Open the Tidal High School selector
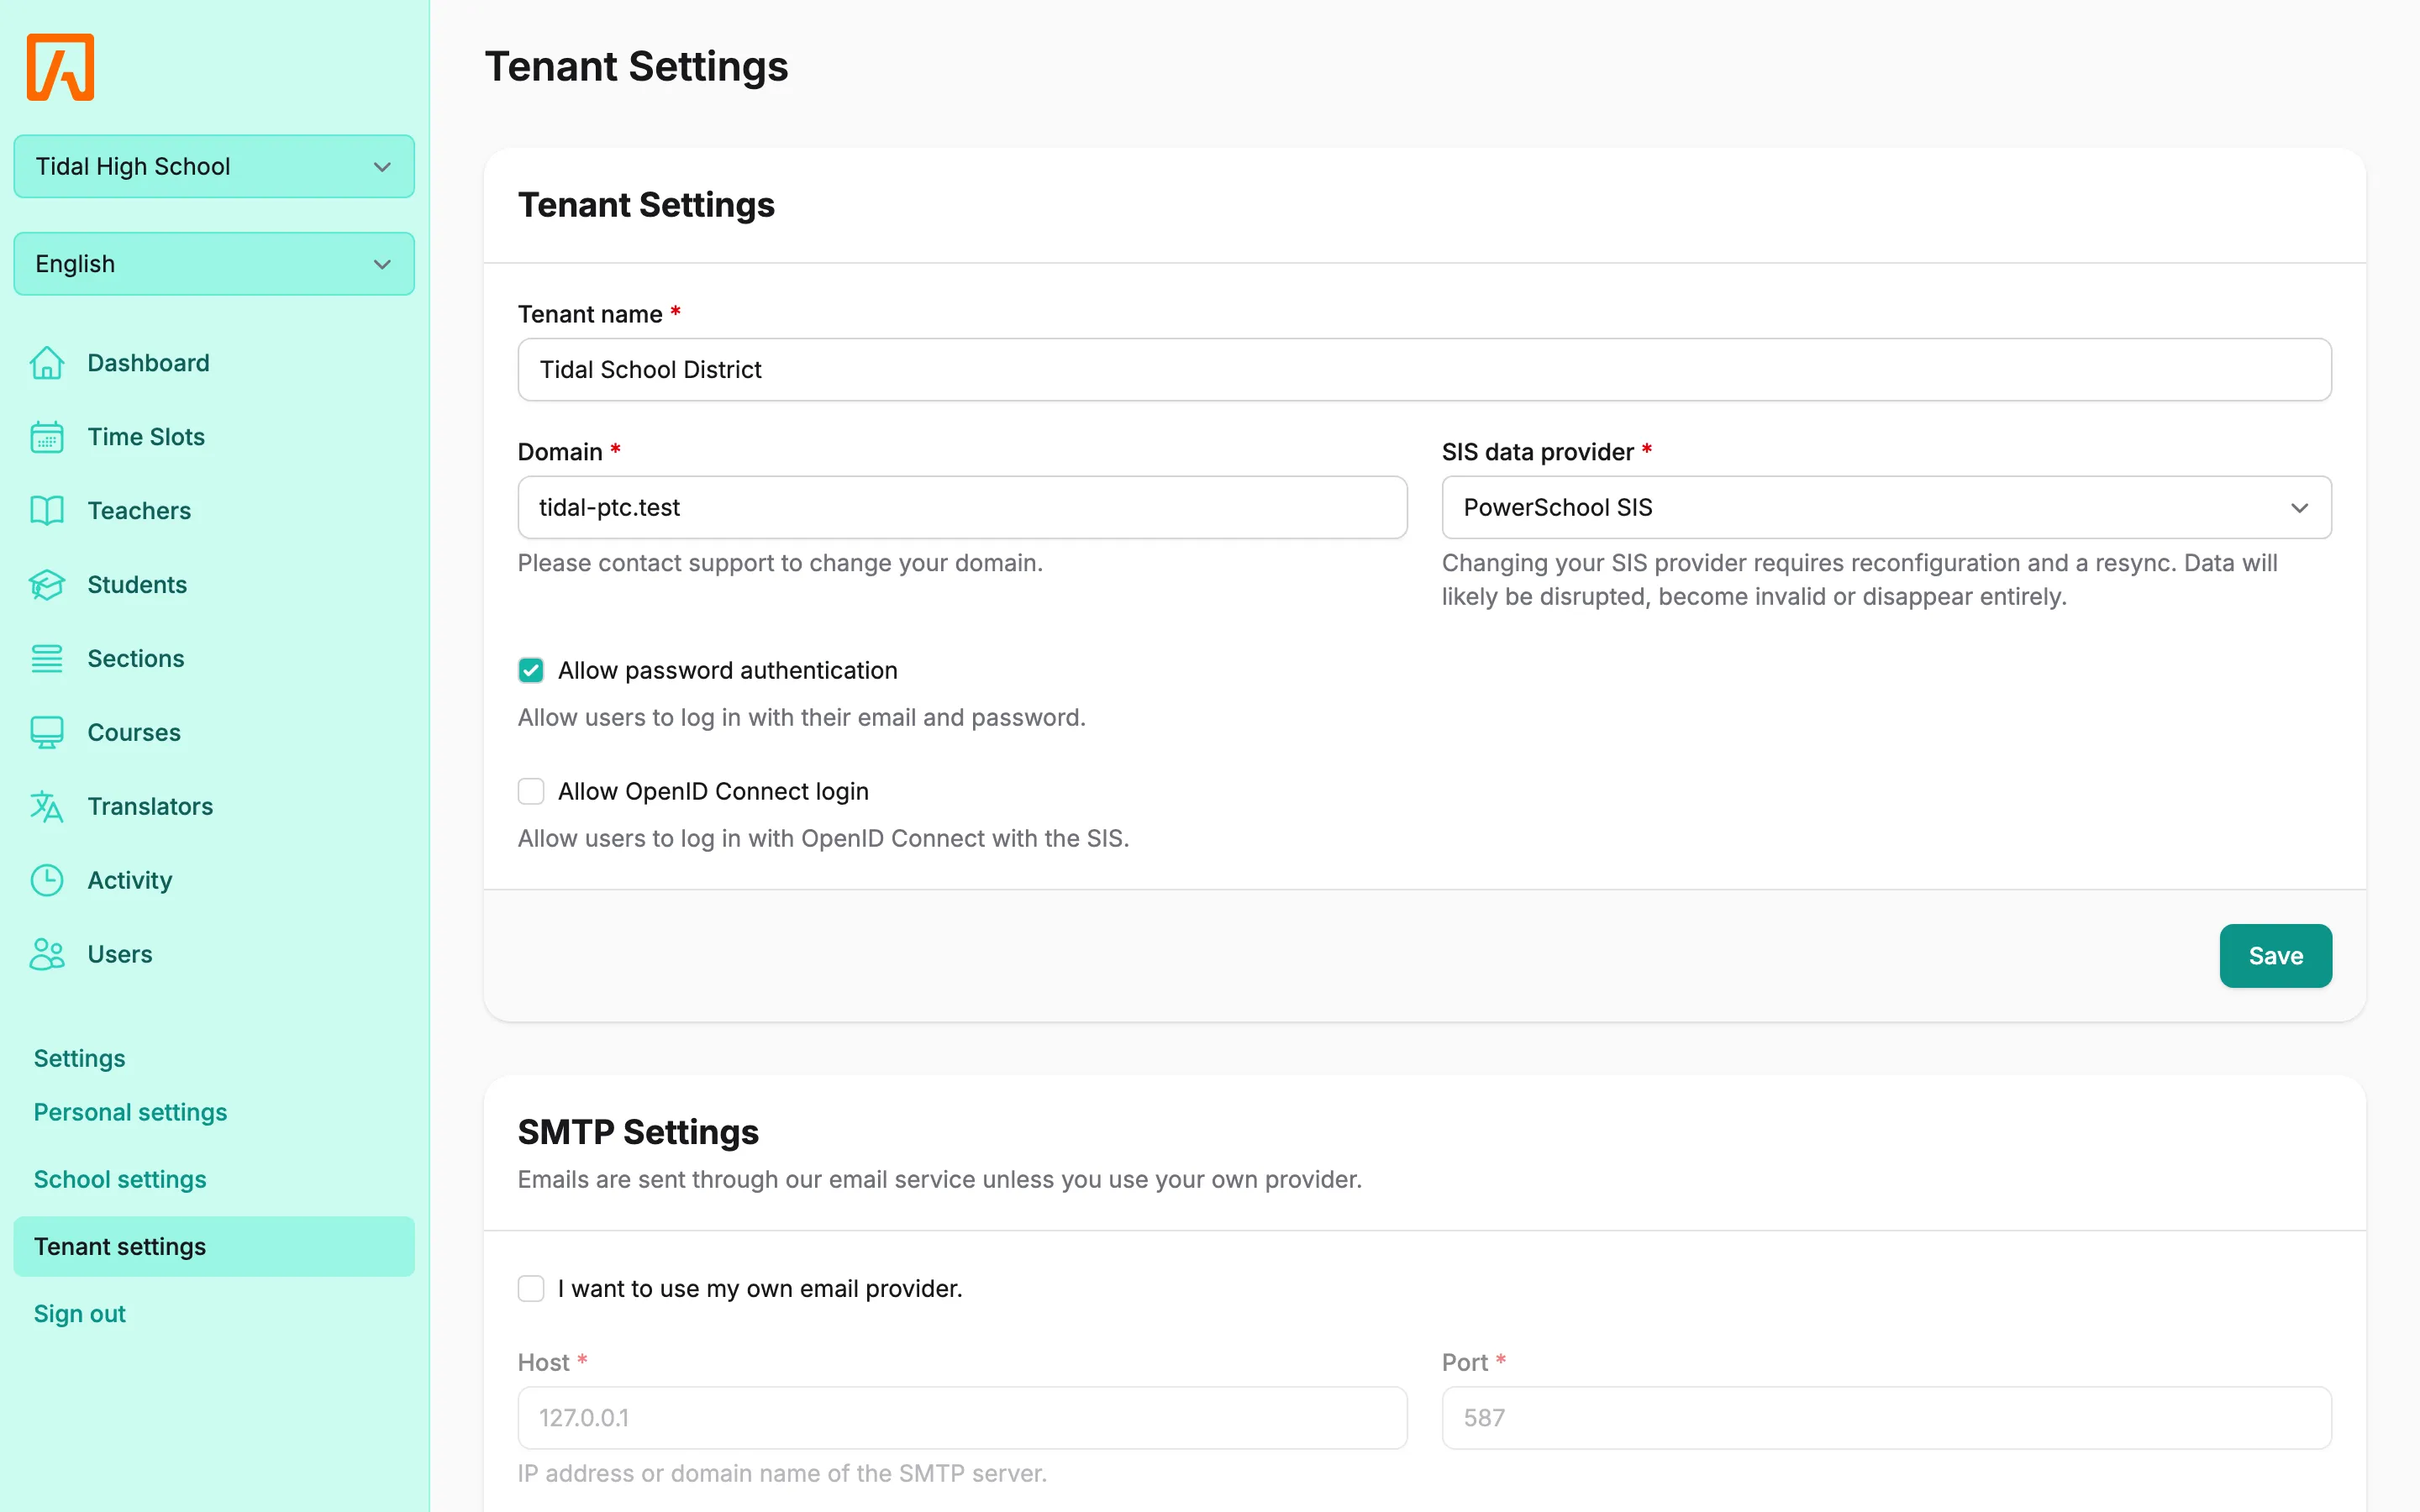Viewport: 2420px width, 1512px height. (x=214, y=166)
